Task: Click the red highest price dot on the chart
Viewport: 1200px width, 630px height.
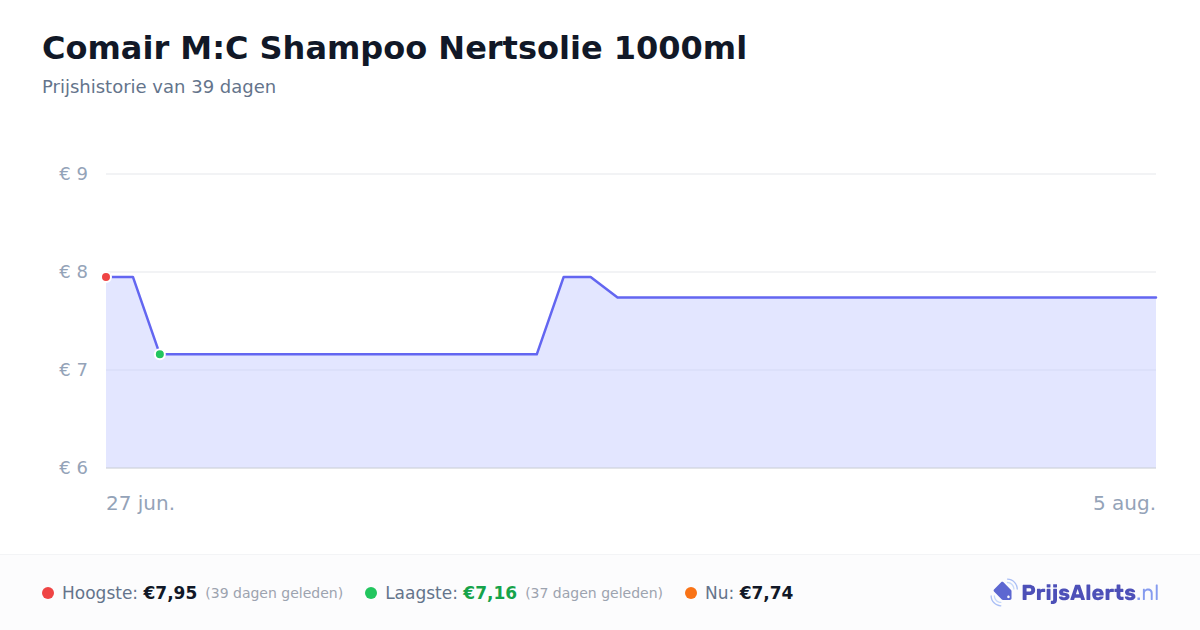Action: tap(106, 277)
